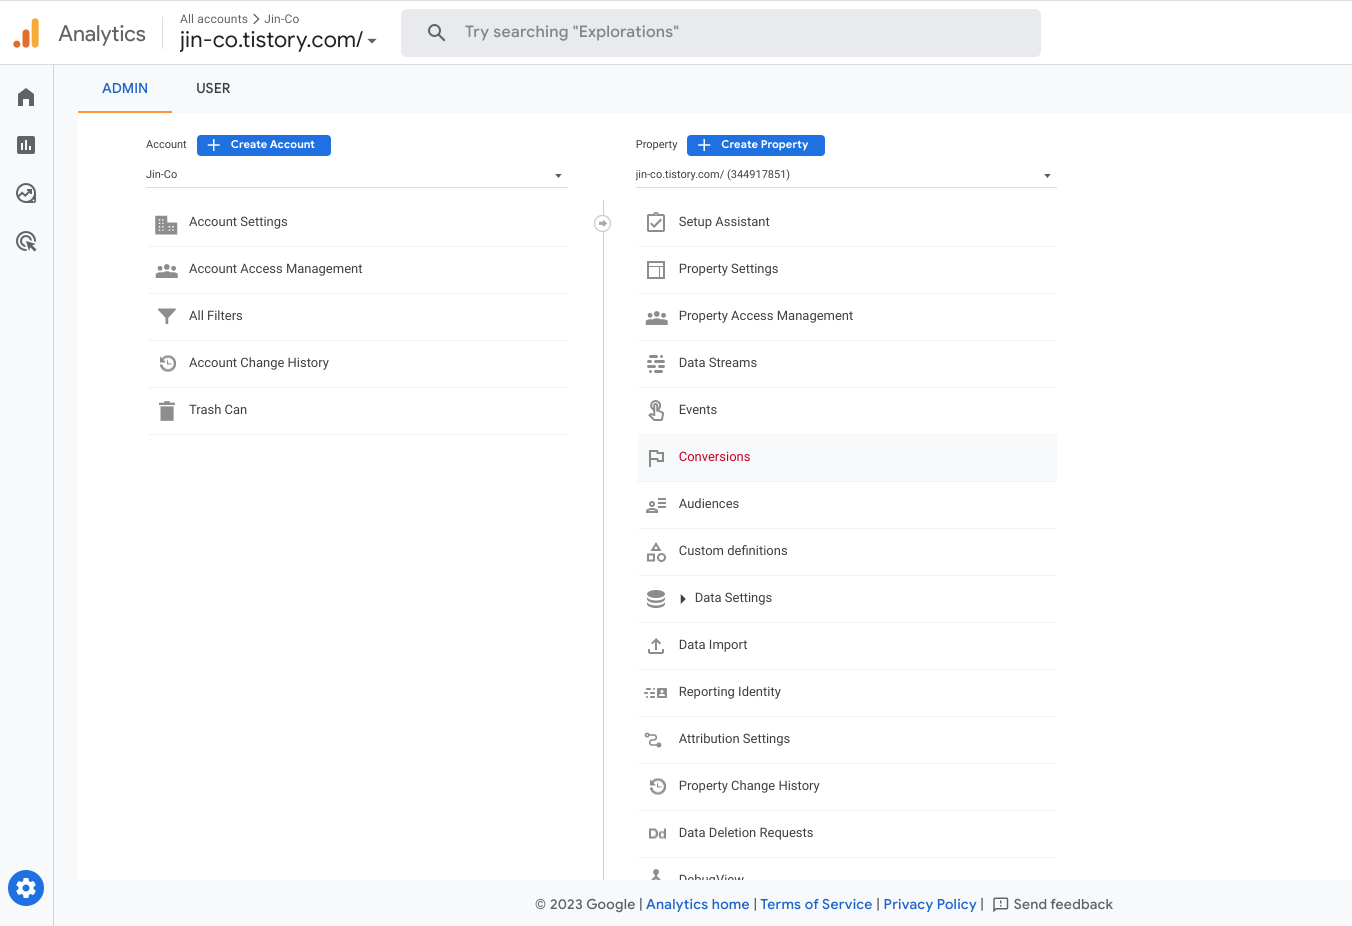Click the Admin gear icon

[x=26, y=887]
